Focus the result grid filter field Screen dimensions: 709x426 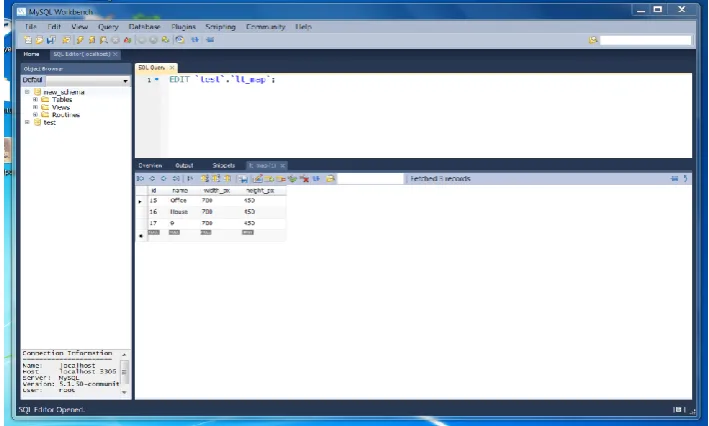point(370,179)
